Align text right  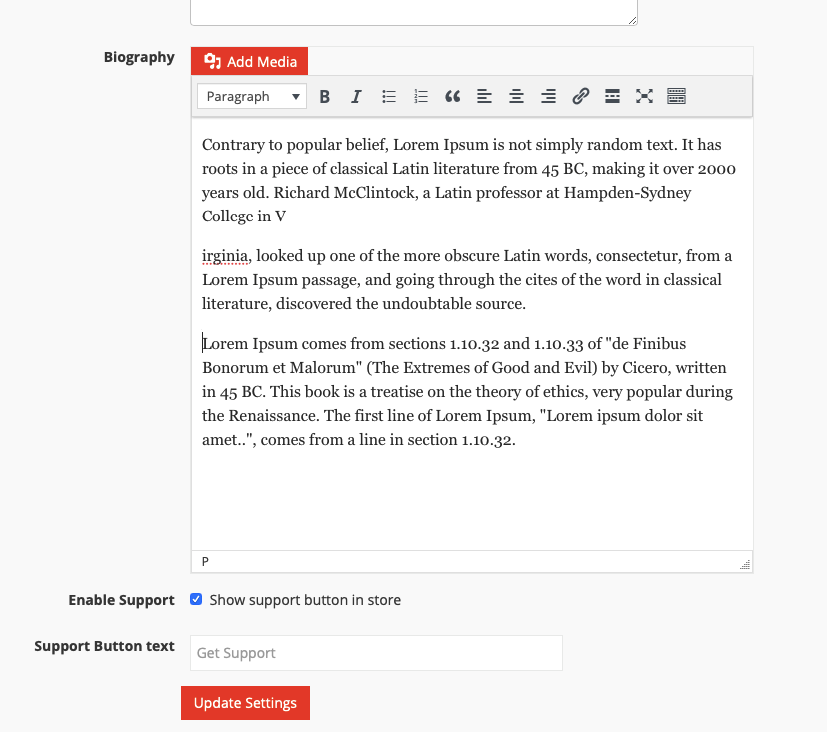(x=548, y=97)
